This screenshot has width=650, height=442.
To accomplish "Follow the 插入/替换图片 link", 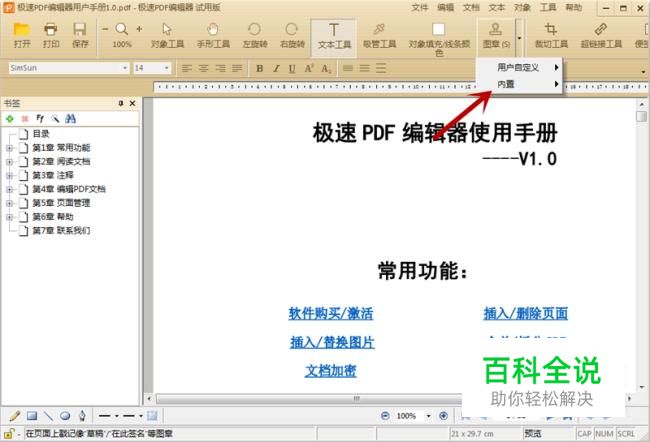I will 332,342.
